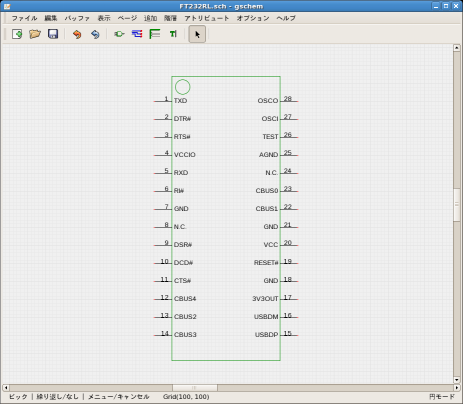Viewport: 463px width, 404px height.
Task: Select the CBUS4 pin label
Action: 185,299
